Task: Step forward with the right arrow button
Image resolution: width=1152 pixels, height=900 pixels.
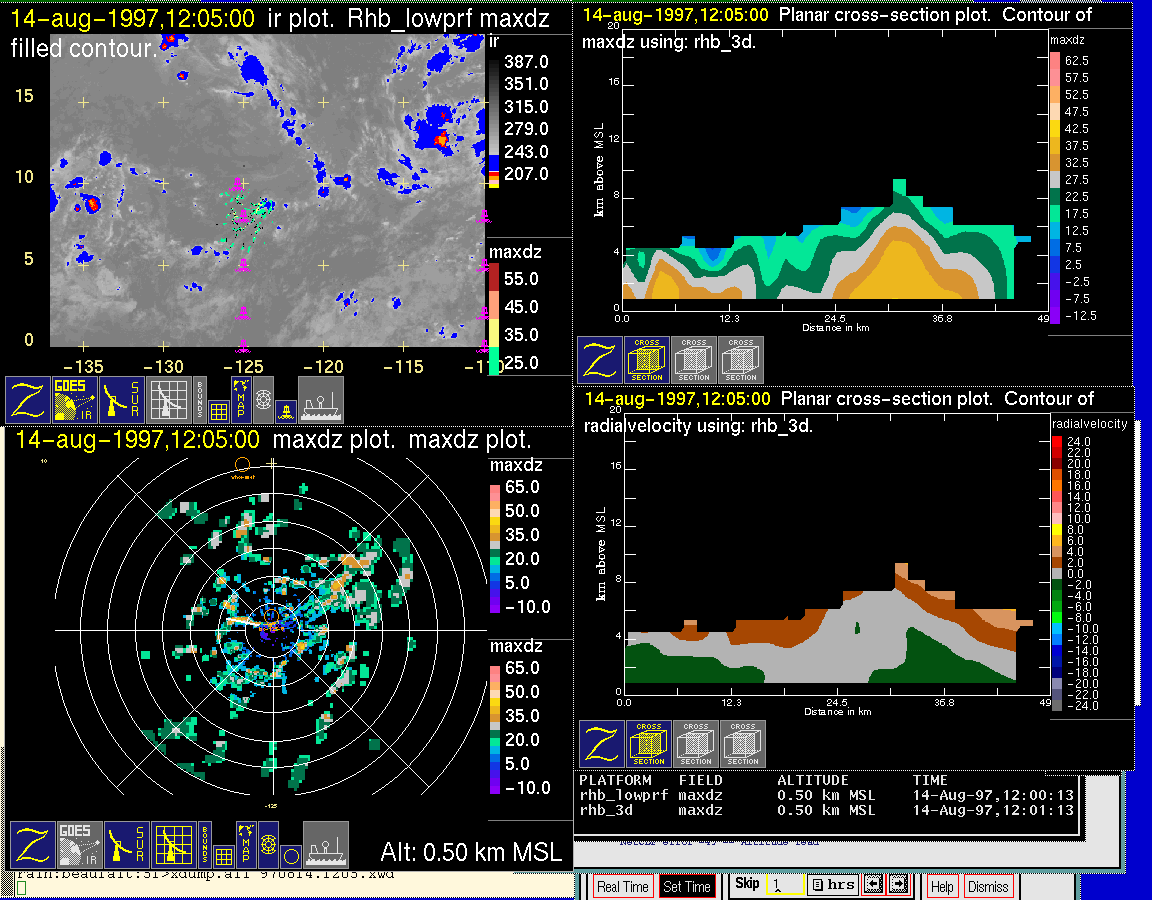Action: [x=897, y=885]
